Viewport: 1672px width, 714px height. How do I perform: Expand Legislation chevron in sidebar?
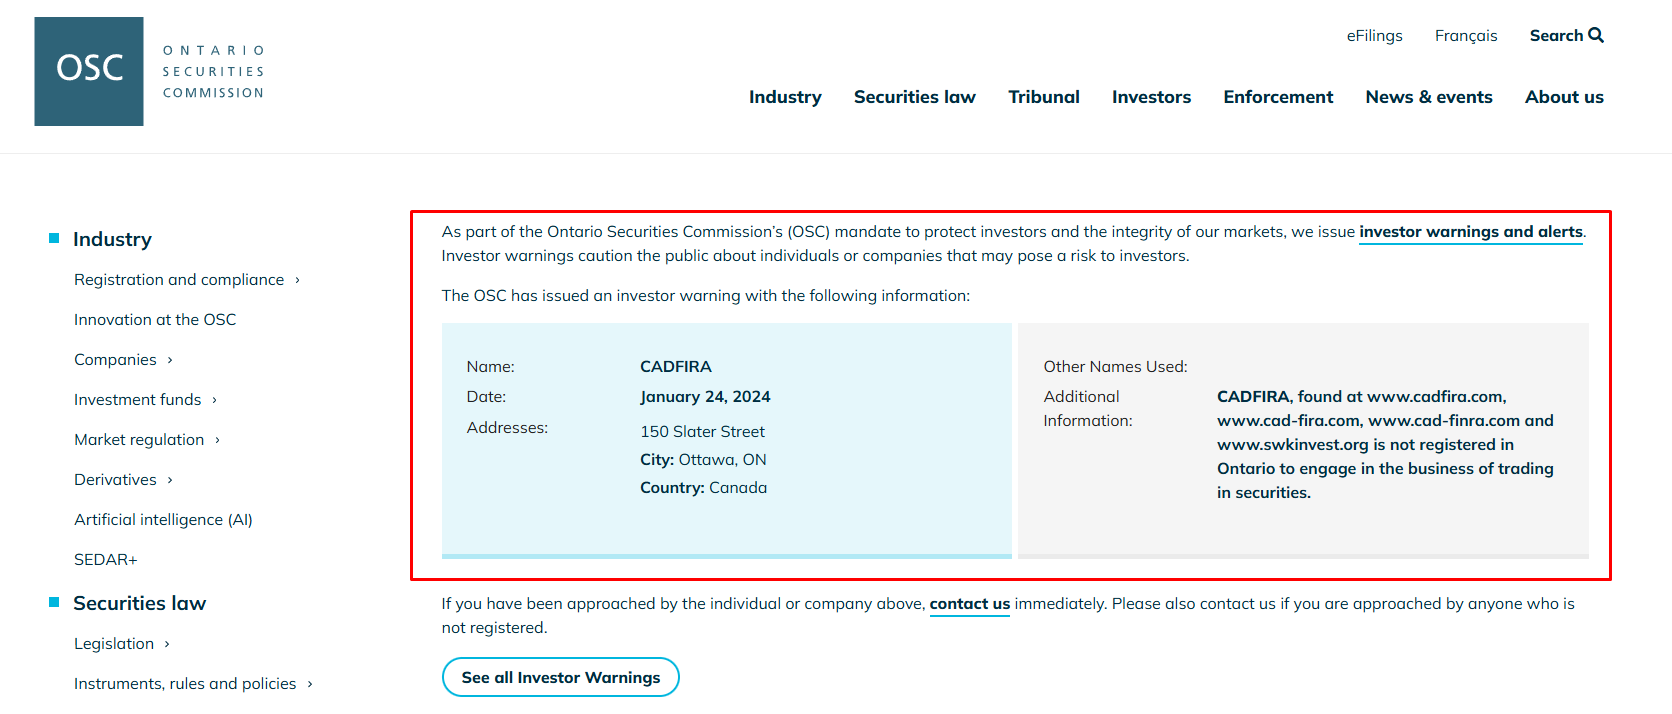(x=167, y=644)
